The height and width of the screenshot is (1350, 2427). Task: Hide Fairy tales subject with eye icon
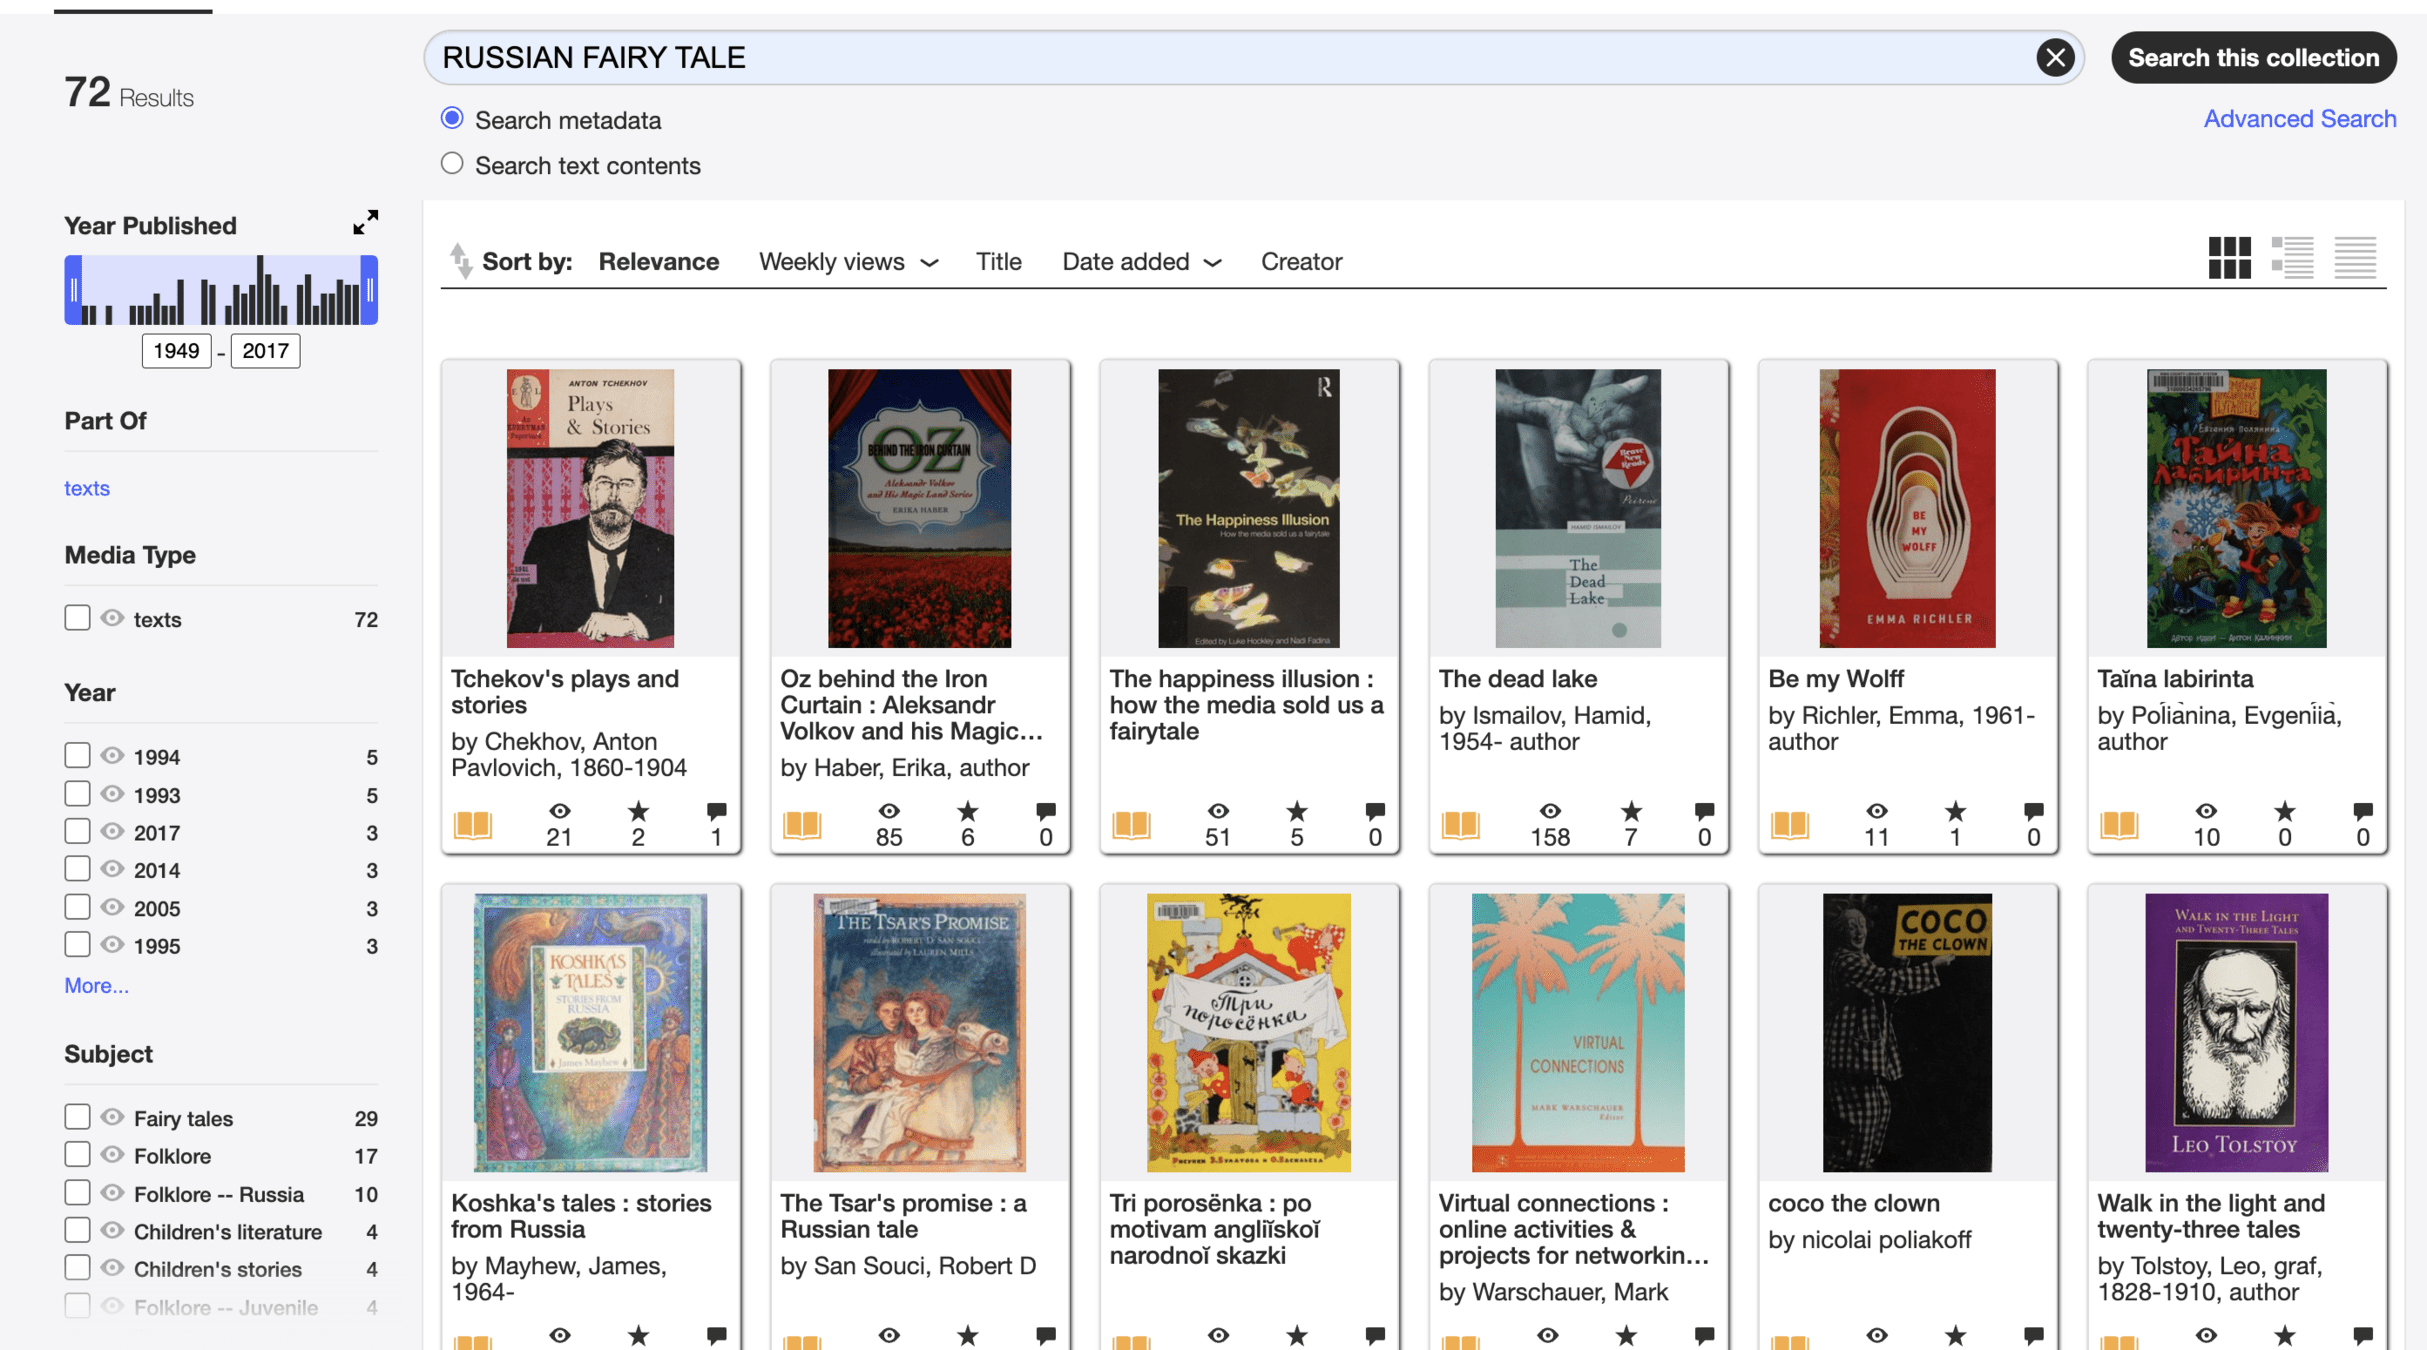pyautogui.click(x=113, y=1117)
